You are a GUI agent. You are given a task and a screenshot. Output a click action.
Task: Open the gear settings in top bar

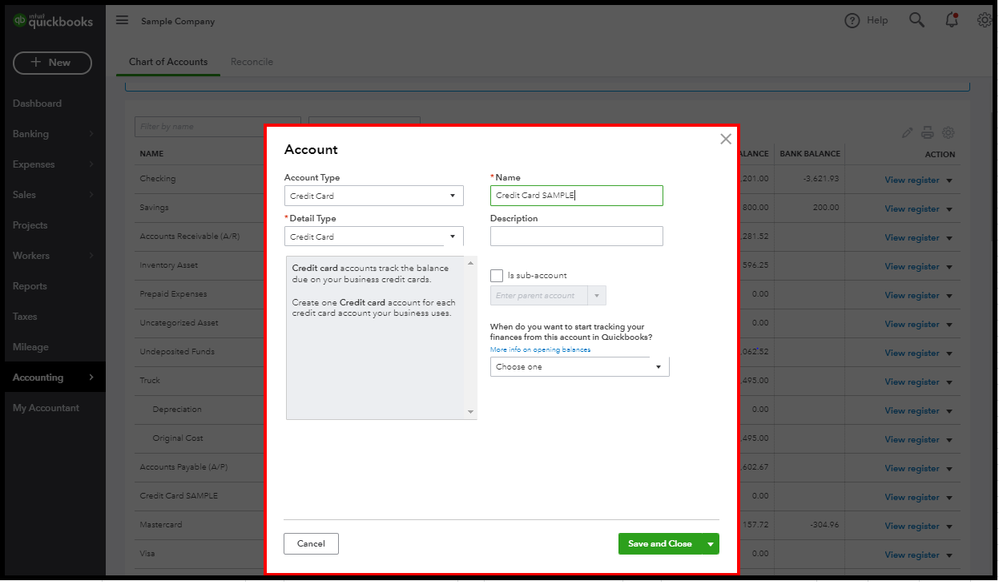click(x=985, y=20)
